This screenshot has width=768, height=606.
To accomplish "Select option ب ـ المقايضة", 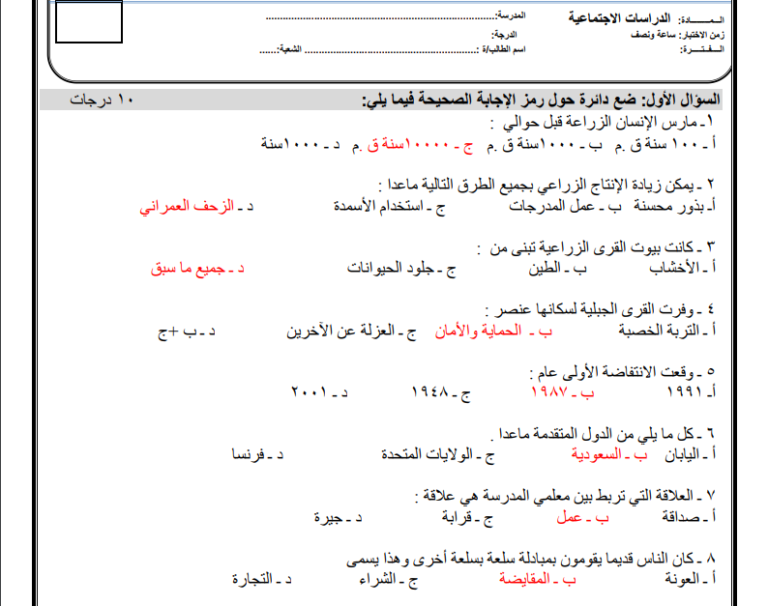I will pyautogui.click(x=538, y=580).
